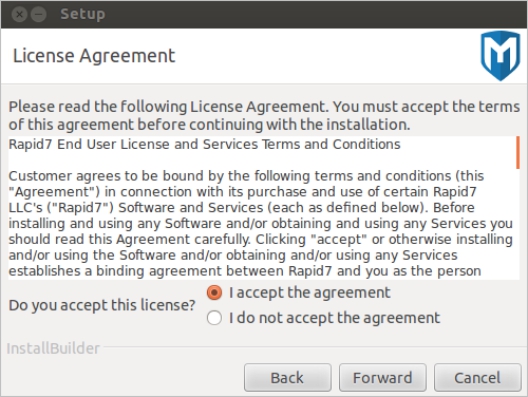Screen dimensions: 528x397
Task: Click the 'I do not accept the agreement' text
Action: [334, 318]
